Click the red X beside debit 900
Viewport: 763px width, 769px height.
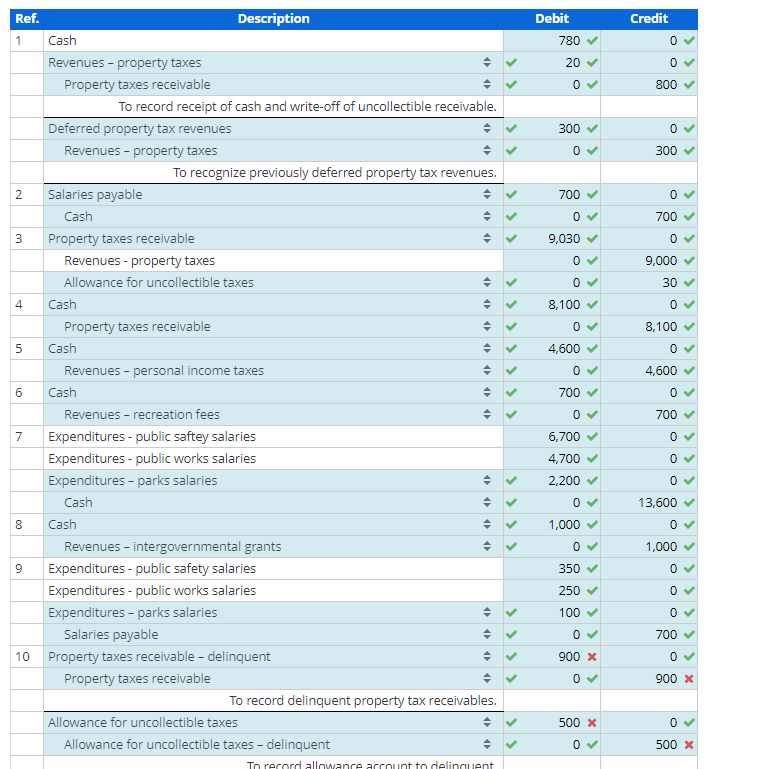coord(592,657)
